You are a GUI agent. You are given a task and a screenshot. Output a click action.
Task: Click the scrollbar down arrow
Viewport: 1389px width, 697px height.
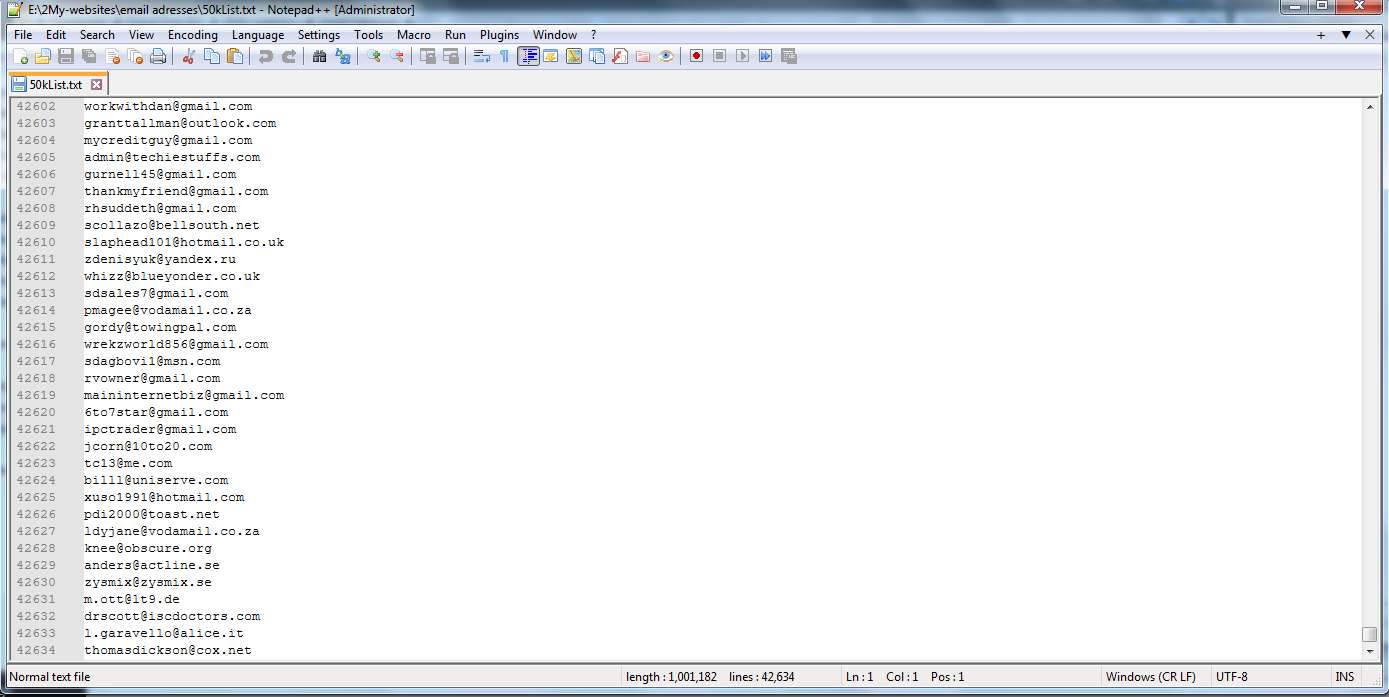(x=1370, y=651)
